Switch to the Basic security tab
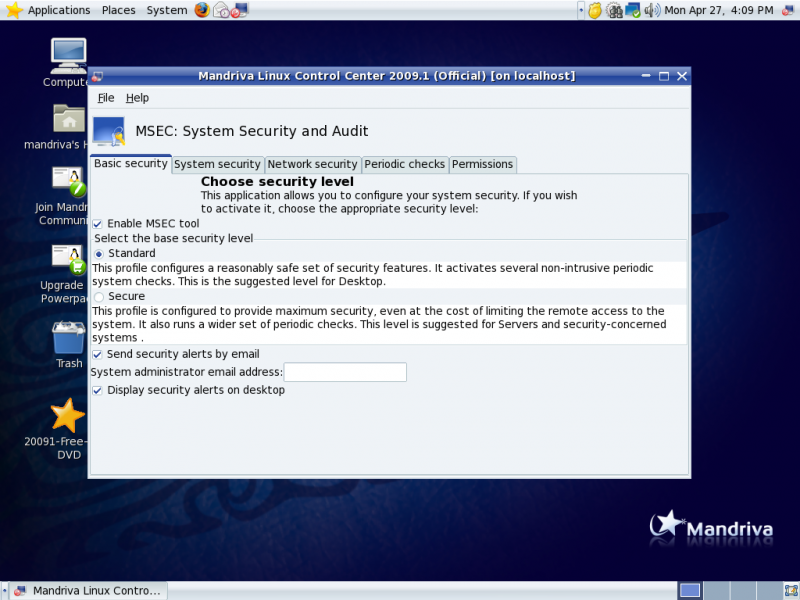 (x=131, y=164)
